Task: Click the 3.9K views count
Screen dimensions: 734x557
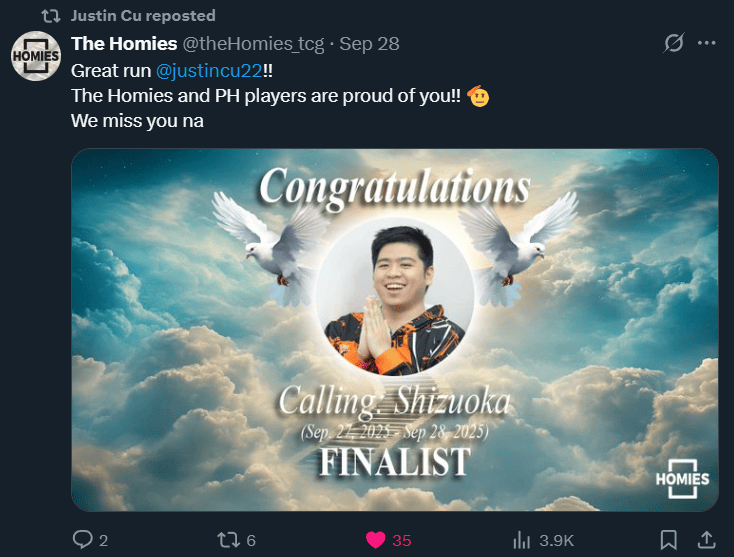Action: pyautogui.click(x=557, y=541)
